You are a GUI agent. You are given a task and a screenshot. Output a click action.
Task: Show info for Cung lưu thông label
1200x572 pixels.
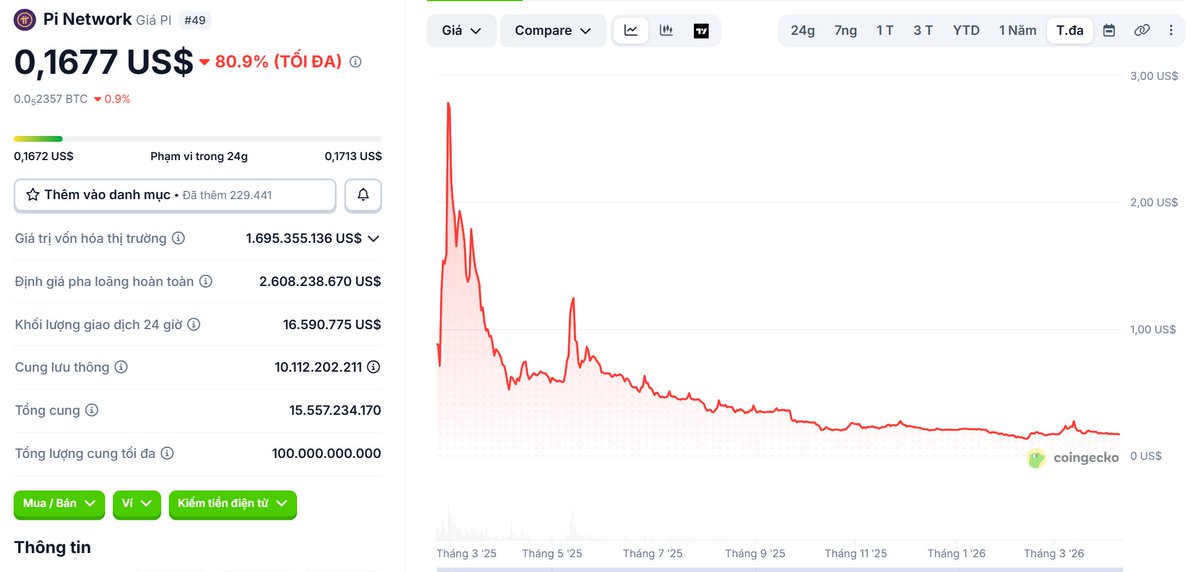121,368
